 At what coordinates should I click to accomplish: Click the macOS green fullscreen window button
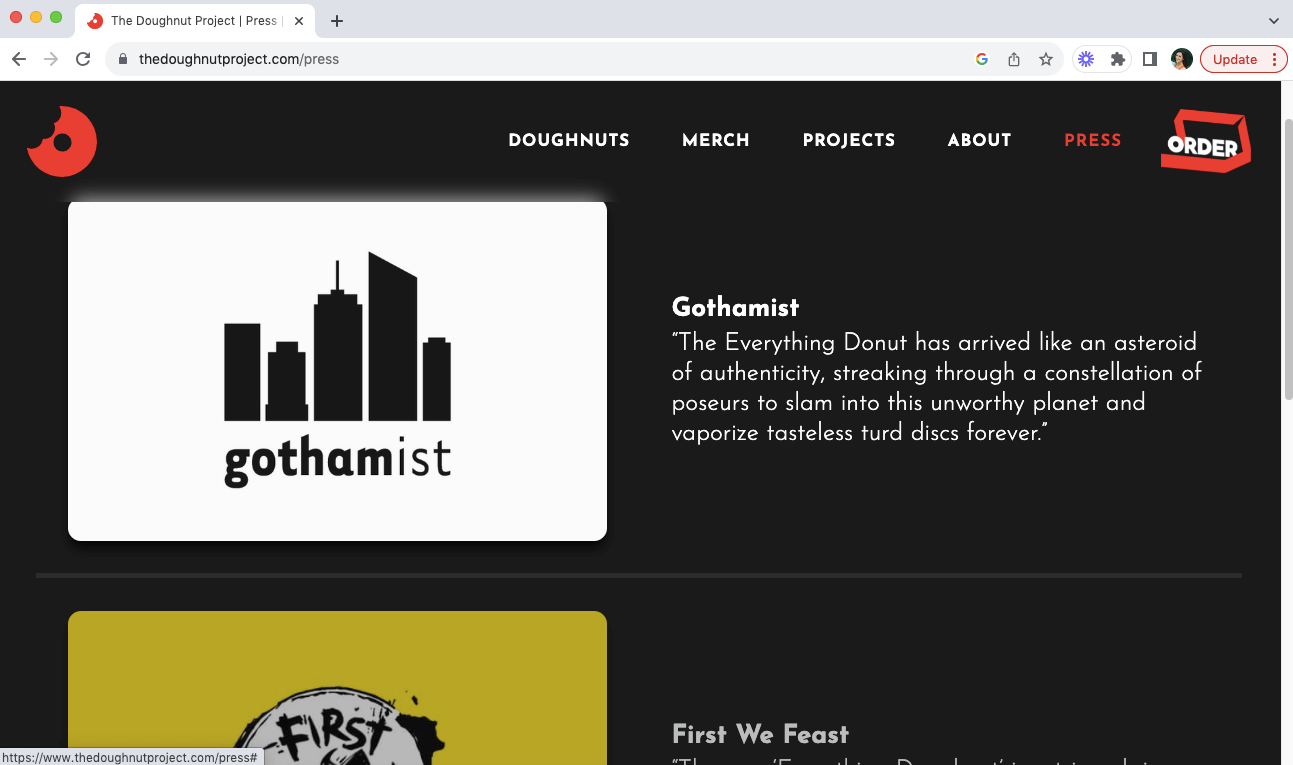pos(56,18)
